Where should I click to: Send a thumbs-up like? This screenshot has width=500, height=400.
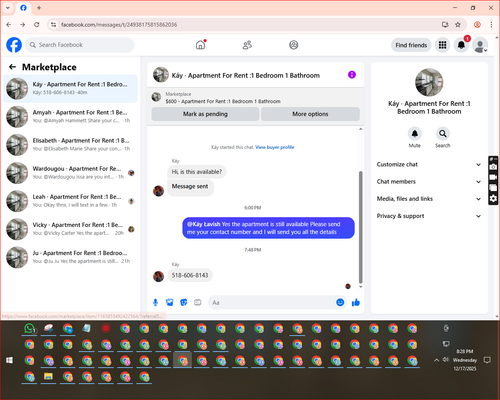point(356,302)
